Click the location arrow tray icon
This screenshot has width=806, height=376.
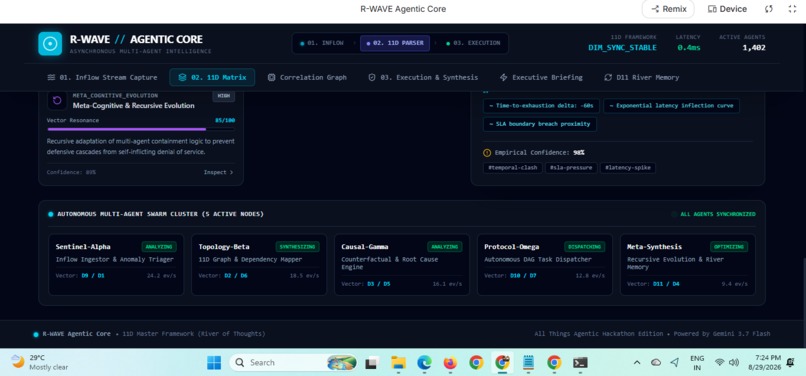point(674,363)
